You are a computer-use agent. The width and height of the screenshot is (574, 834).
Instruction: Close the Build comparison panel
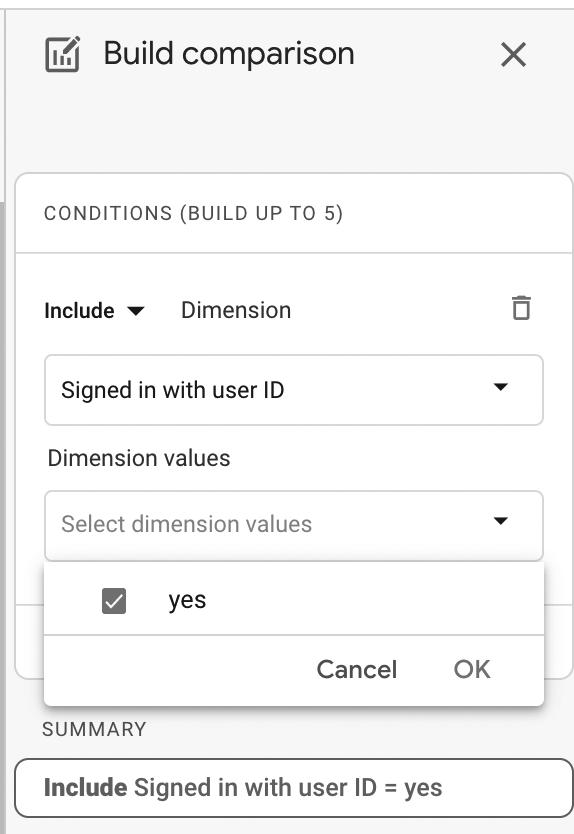(513, 55)
